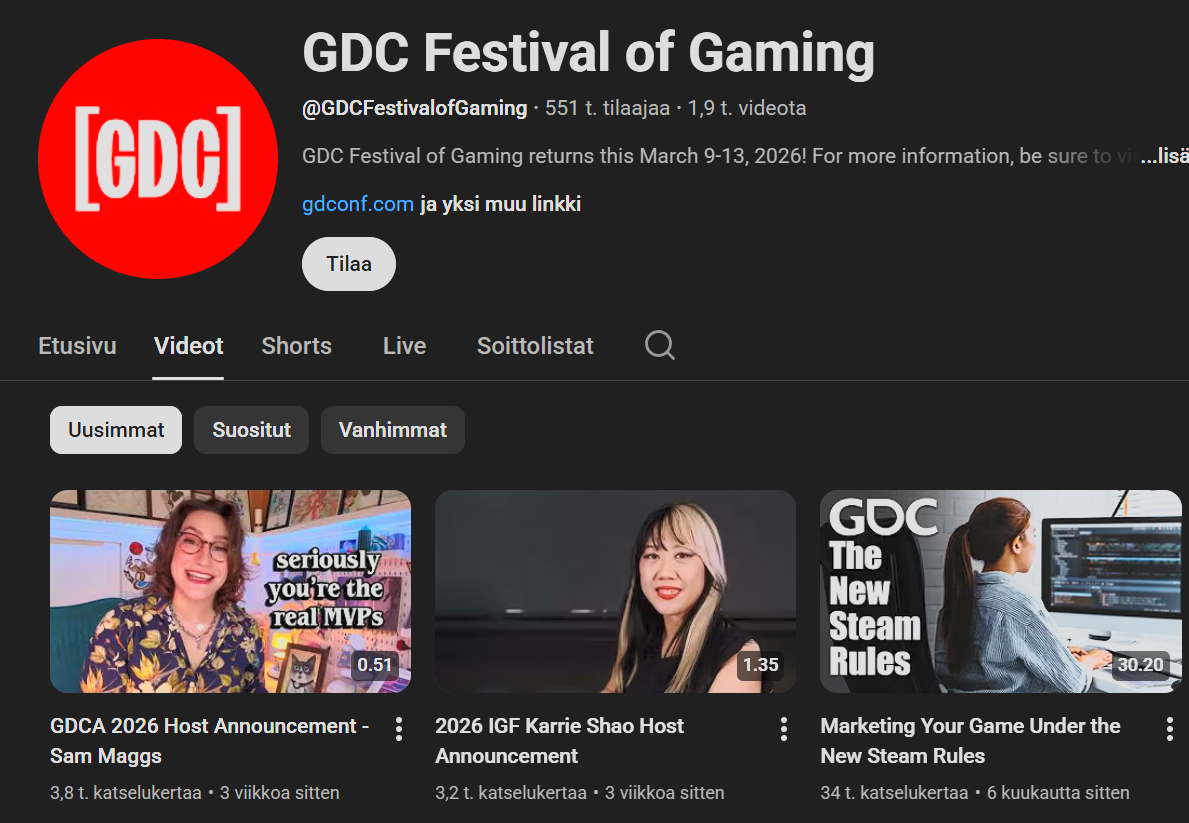Screen dimensions: 1189x823
Task: Open the gdconf.com link
Action: click(x=358, y=204)
